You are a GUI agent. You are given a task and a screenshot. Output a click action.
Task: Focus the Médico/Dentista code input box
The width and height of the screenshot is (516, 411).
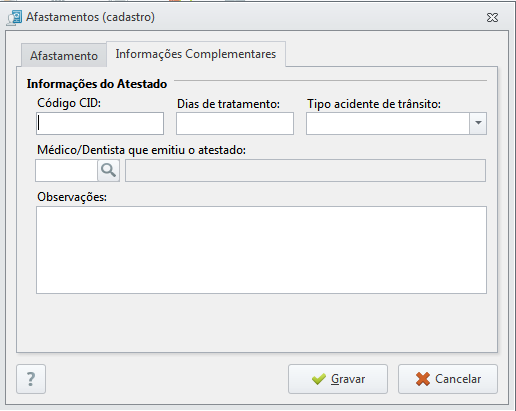[66, 170]
